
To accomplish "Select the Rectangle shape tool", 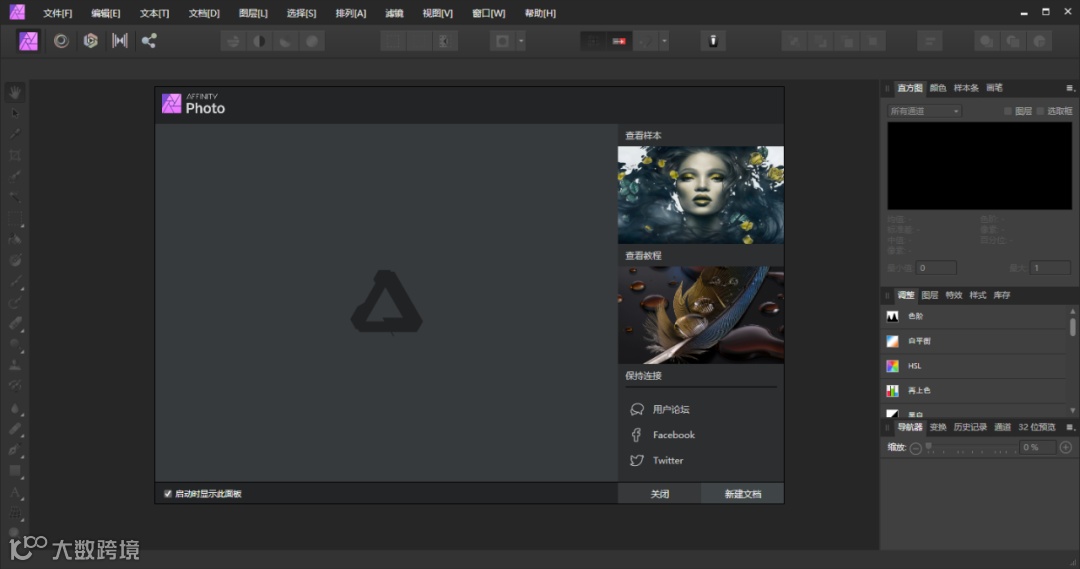I will (x=14, y=471).
